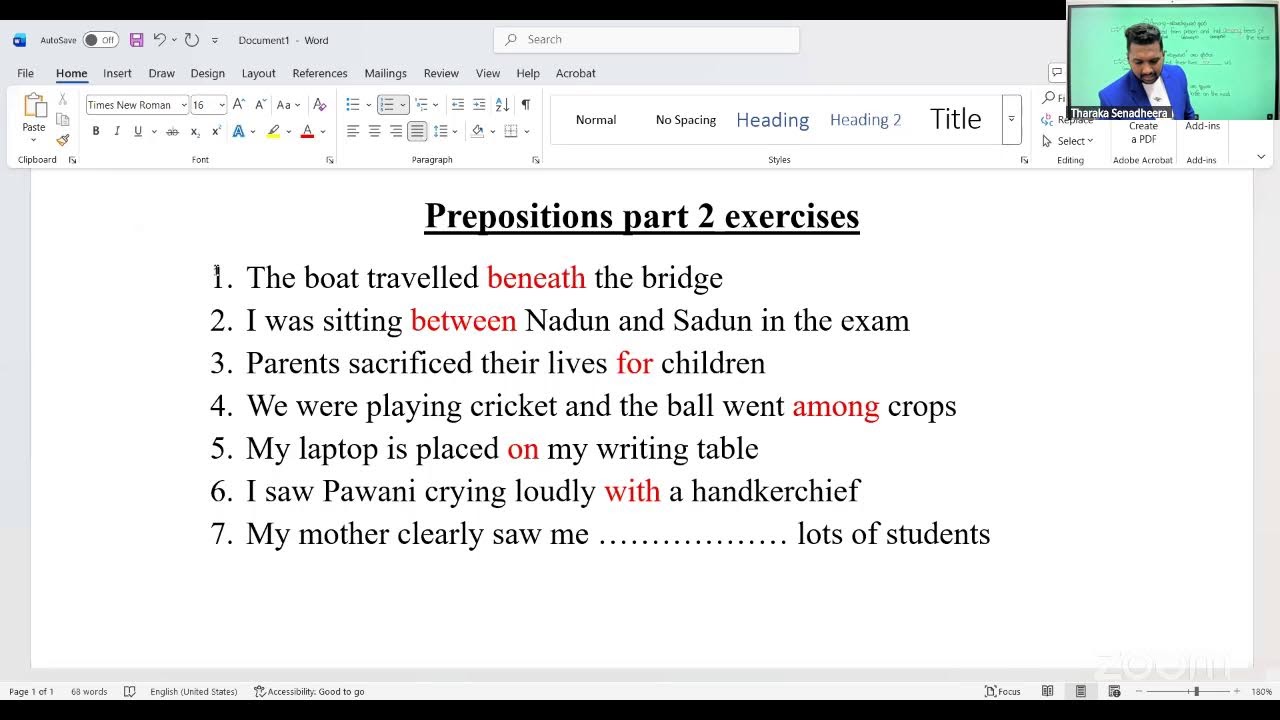Click Accessibility: Good to go status
The width and height of the screenshot is (1280, 720).
point(309,691)
